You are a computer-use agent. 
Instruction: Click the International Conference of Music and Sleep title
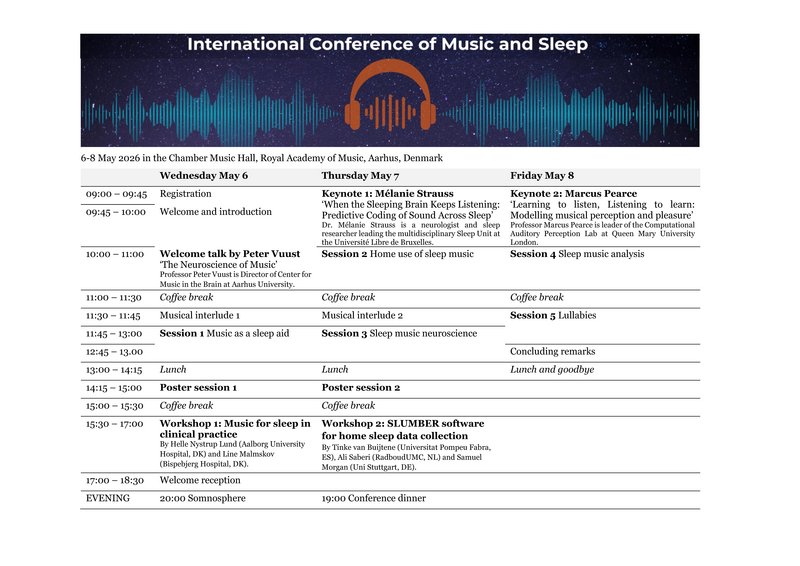tap(388, 45)
